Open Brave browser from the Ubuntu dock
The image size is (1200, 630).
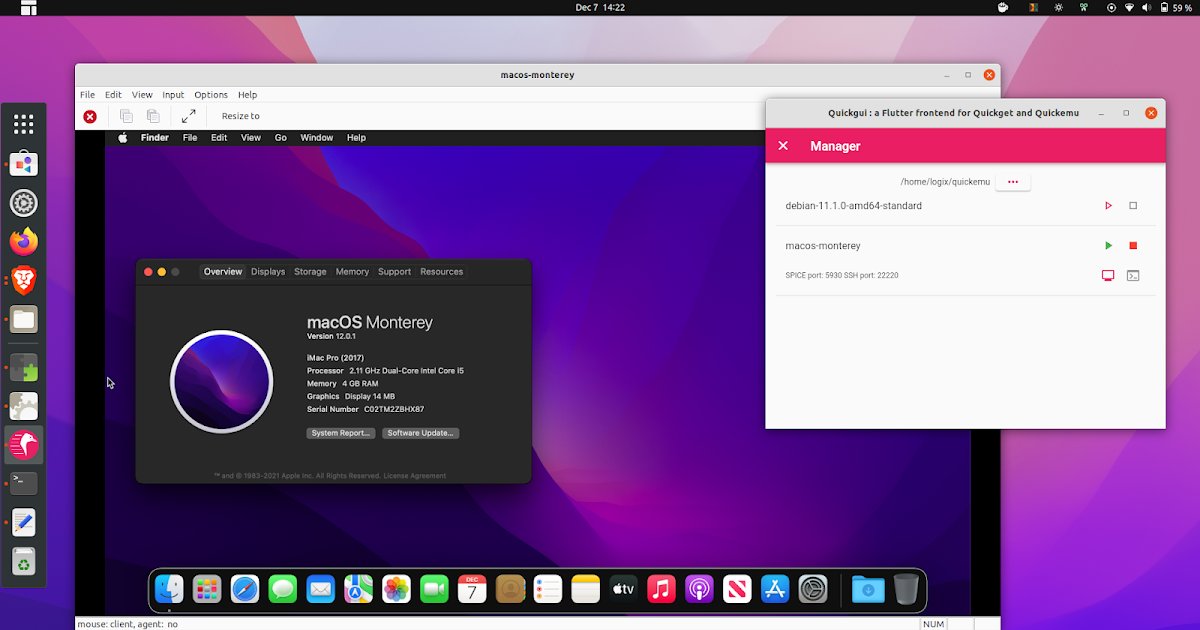tap(24, 281)
